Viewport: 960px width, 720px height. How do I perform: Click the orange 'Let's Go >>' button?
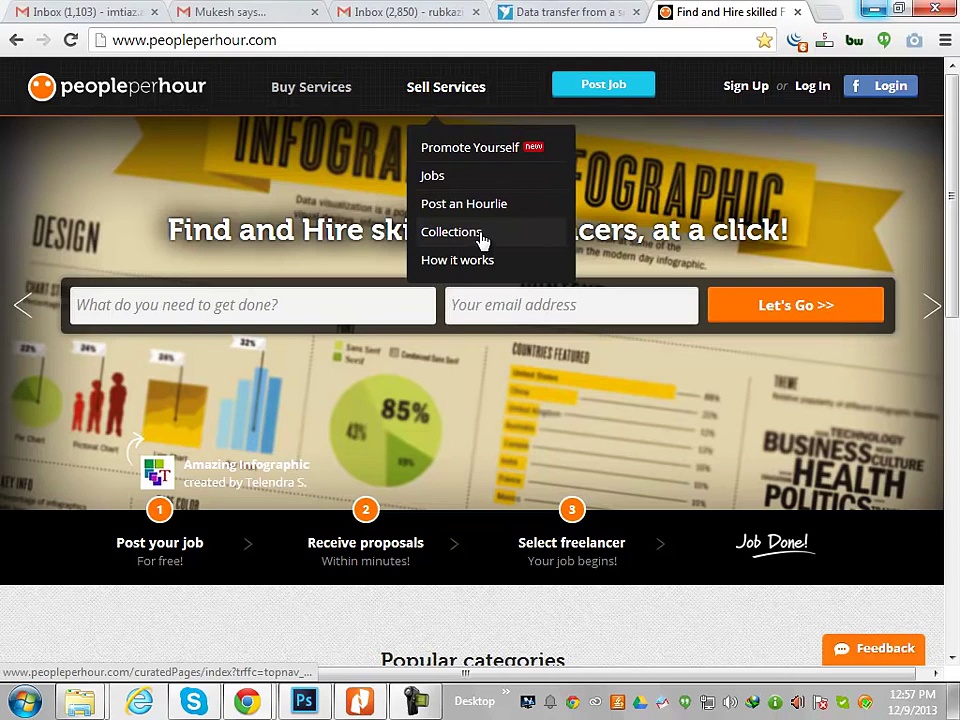(795, 305)
